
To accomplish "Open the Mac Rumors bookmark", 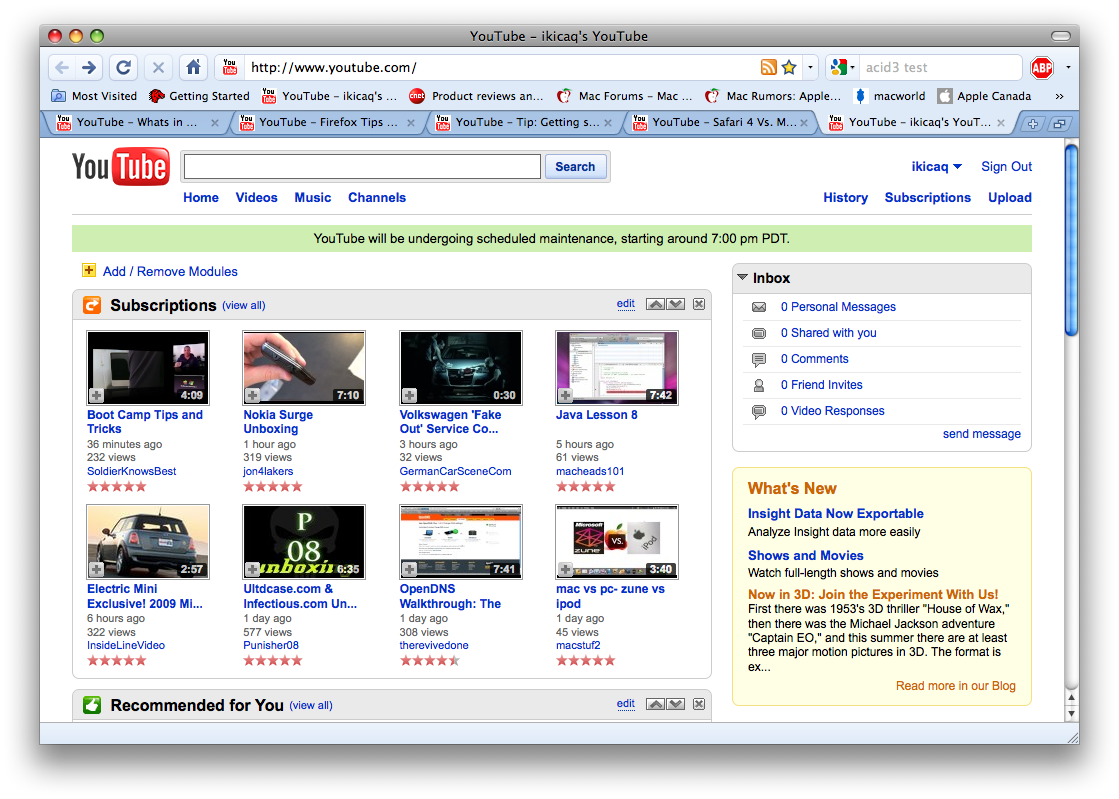I will (x=773, y=96).
